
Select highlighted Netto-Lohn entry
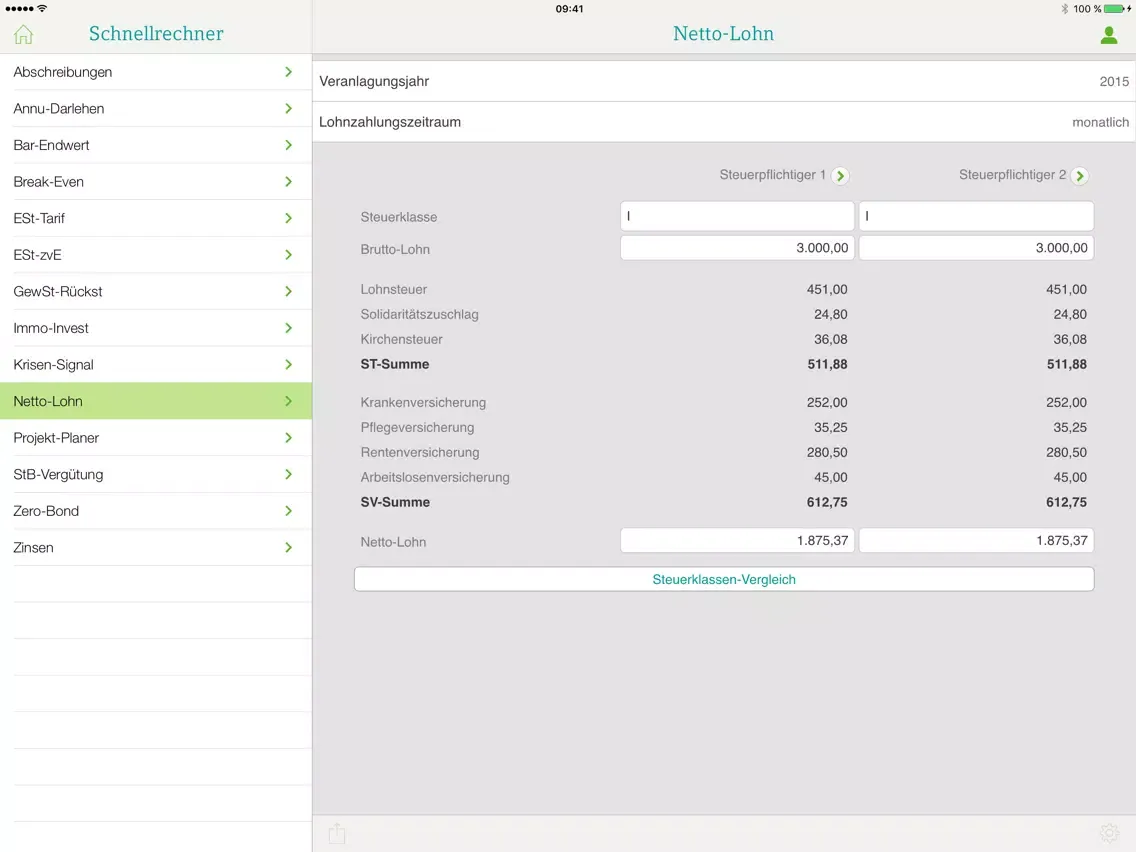click(x=156, y=401)
